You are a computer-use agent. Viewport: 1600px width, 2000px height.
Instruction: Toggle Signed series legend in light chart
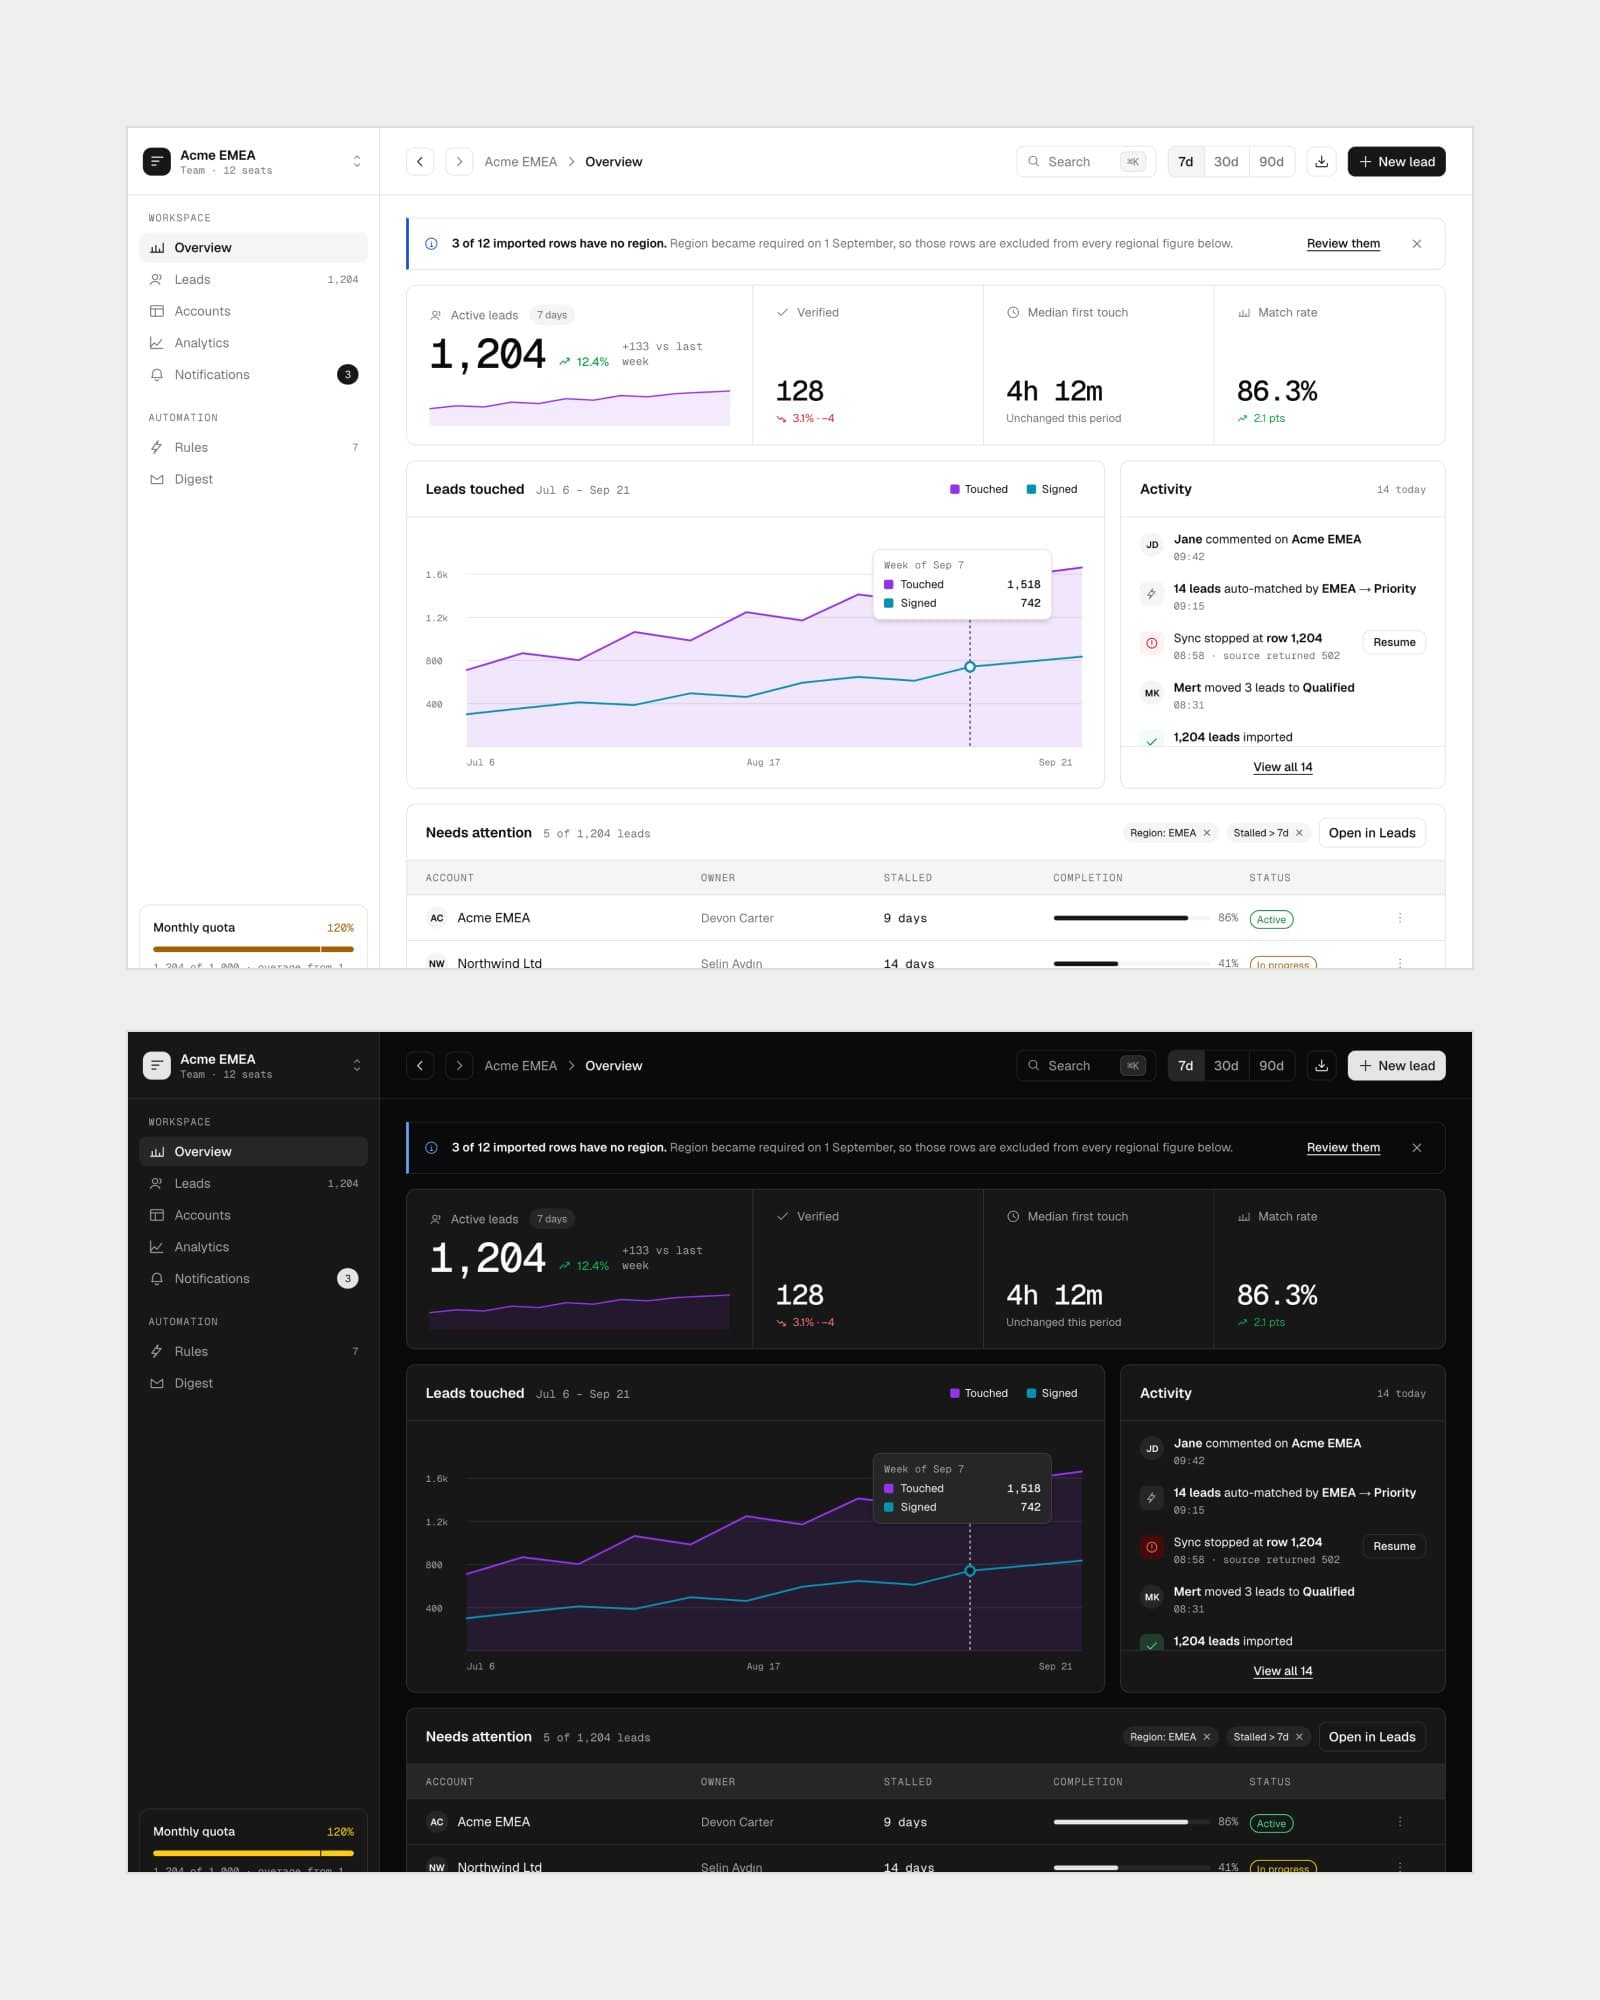click(1052, 490)
